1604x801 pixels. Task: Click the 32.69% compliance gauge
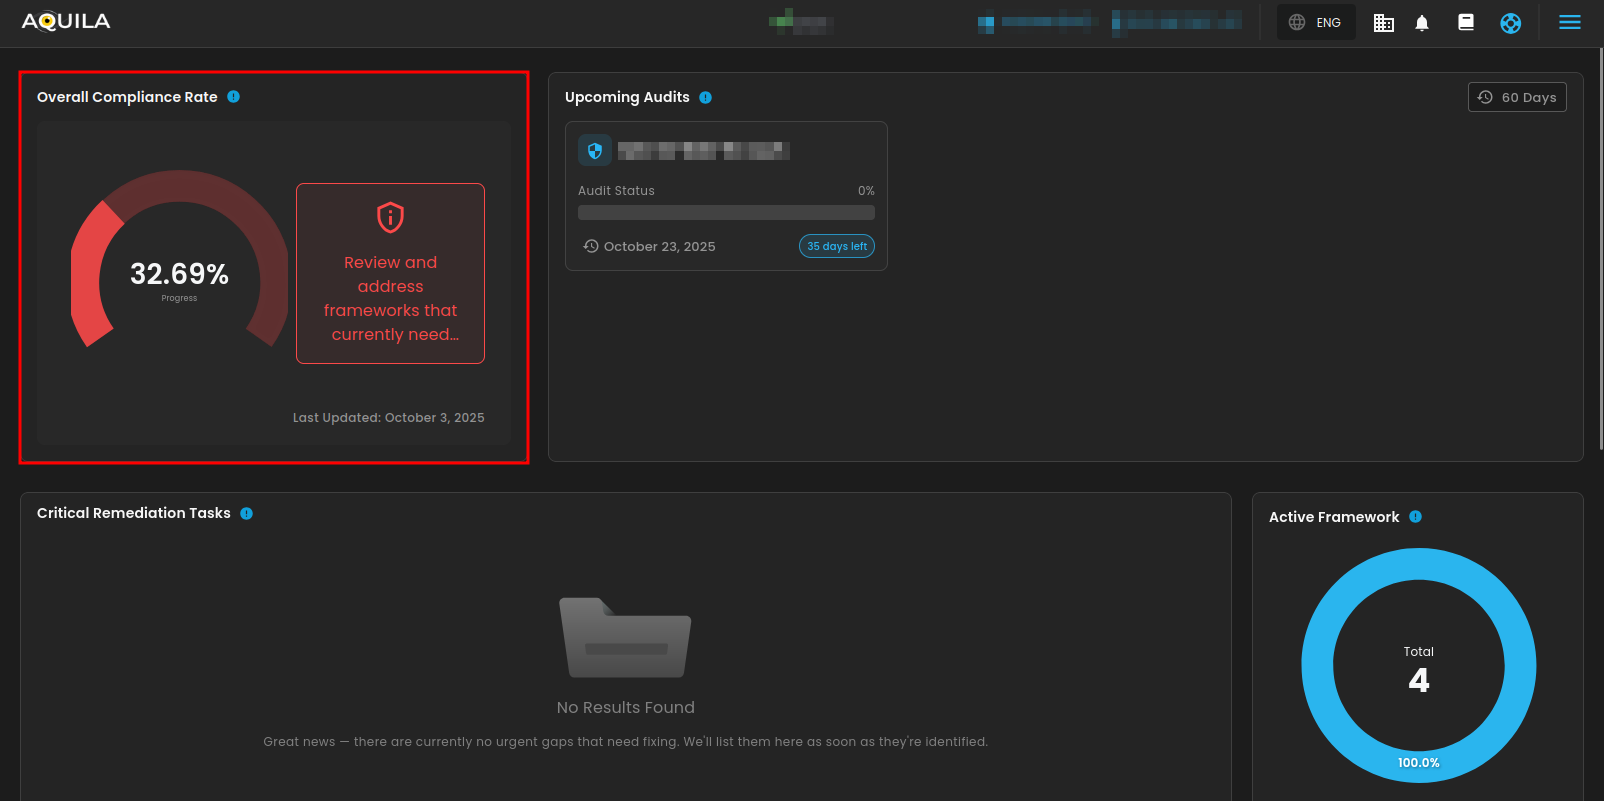coord(179,260)
